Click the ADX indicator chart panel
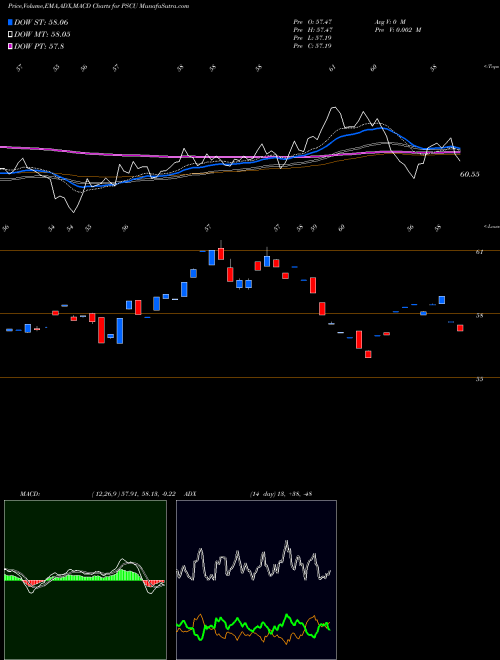This screenshot has height=660, width=500. point(256,579)
